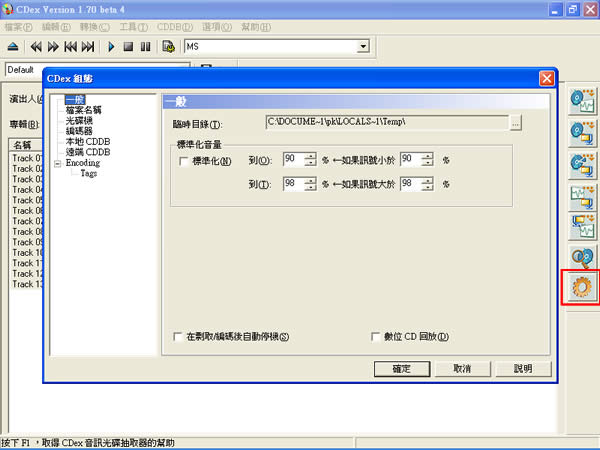Toggle 數位 CD 回放 checkbox

click(x=375, y=337)
